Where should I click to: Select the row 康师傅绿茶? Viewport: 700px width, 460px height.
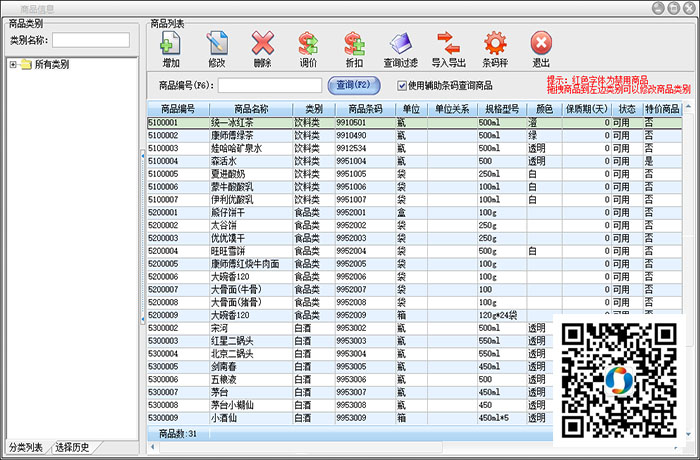414,135
